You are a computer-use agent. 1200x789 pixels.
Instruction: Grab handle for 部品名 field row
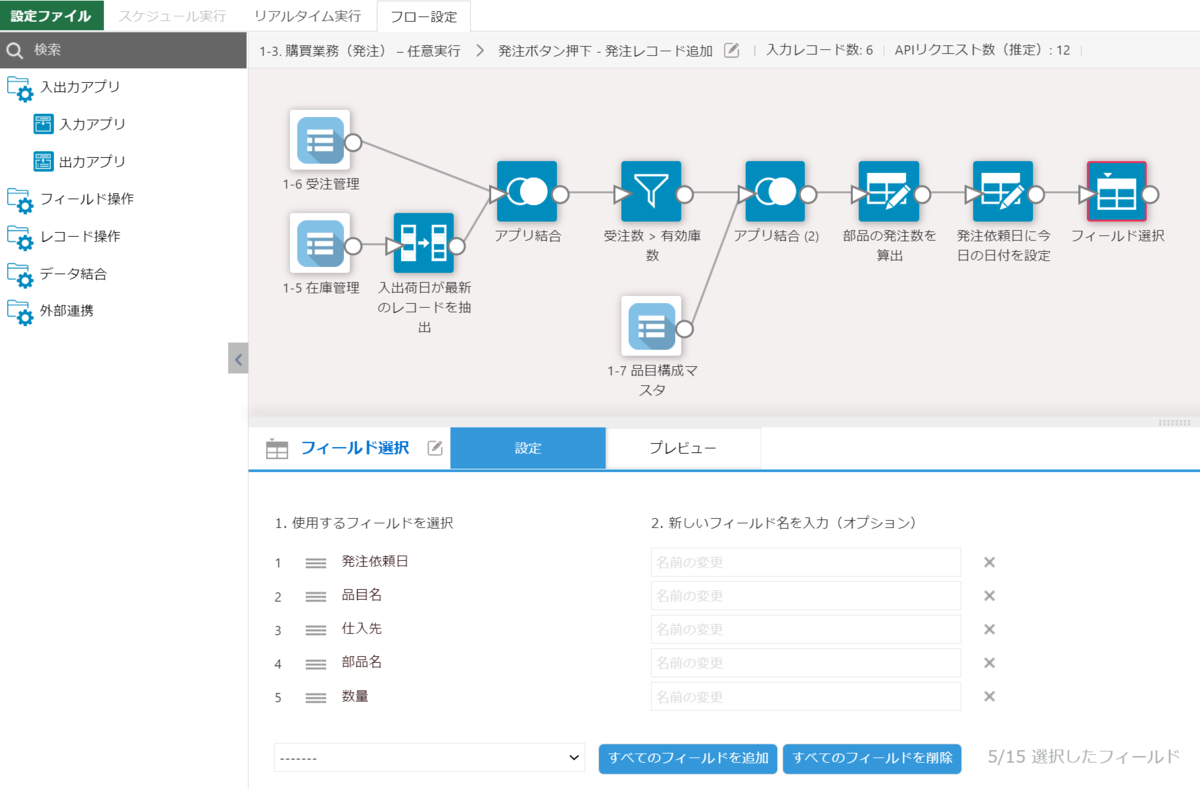pyautogui.click(x=316, y=664)
